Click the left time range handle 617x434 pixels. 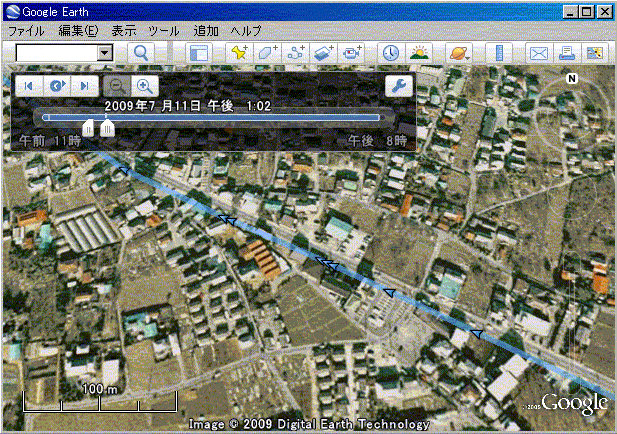pyautogui.click(x=88, y=128)
